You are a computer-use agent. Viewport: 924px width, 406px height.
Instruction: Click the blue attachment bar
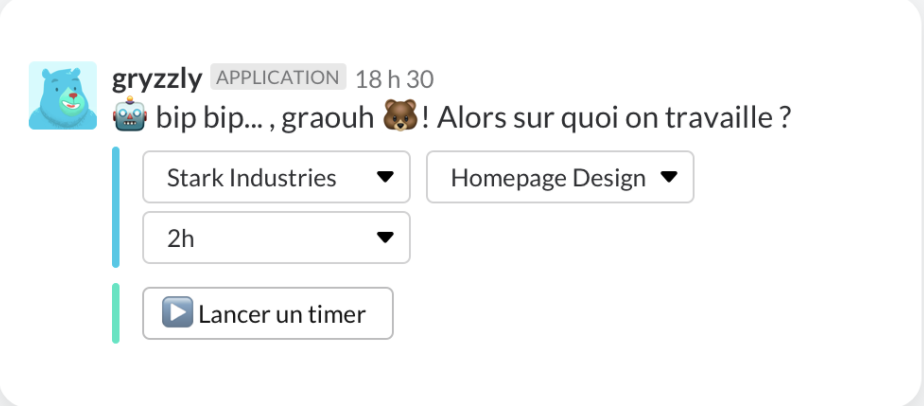(x=116, y=208)
